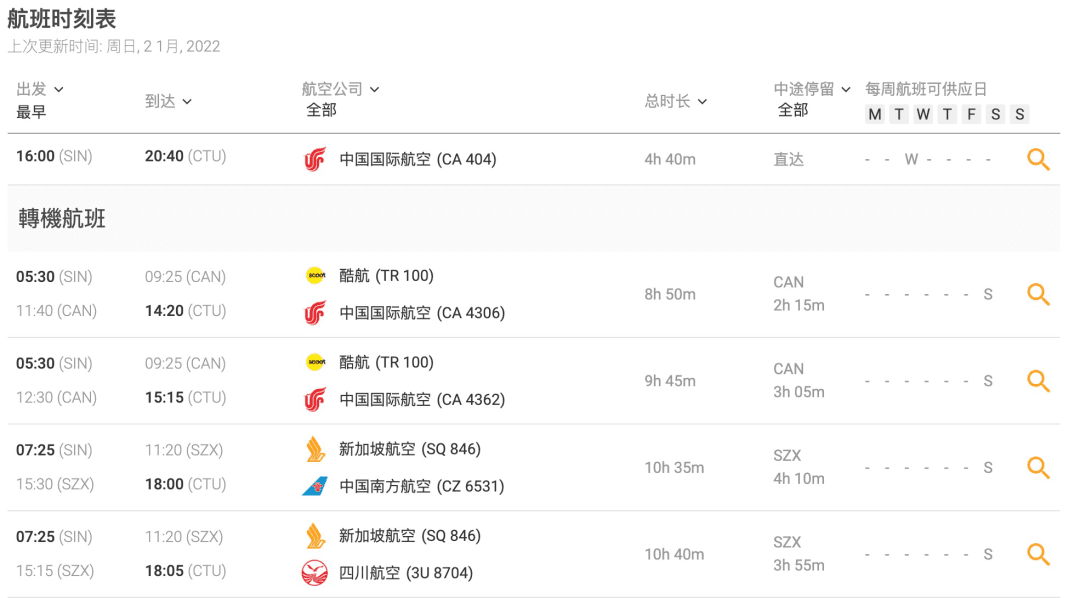Sort by 到达 arrival column header
The height and width of the screenshot is (598, 1080).
pyautogui.click(x=168, y=101)
